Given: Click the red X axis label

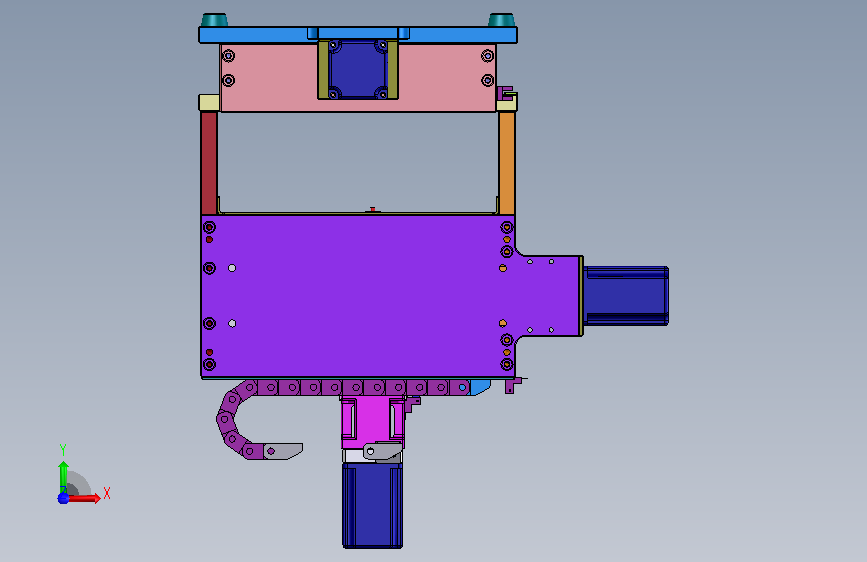Looking at the screenshot, I should (107, 493).
